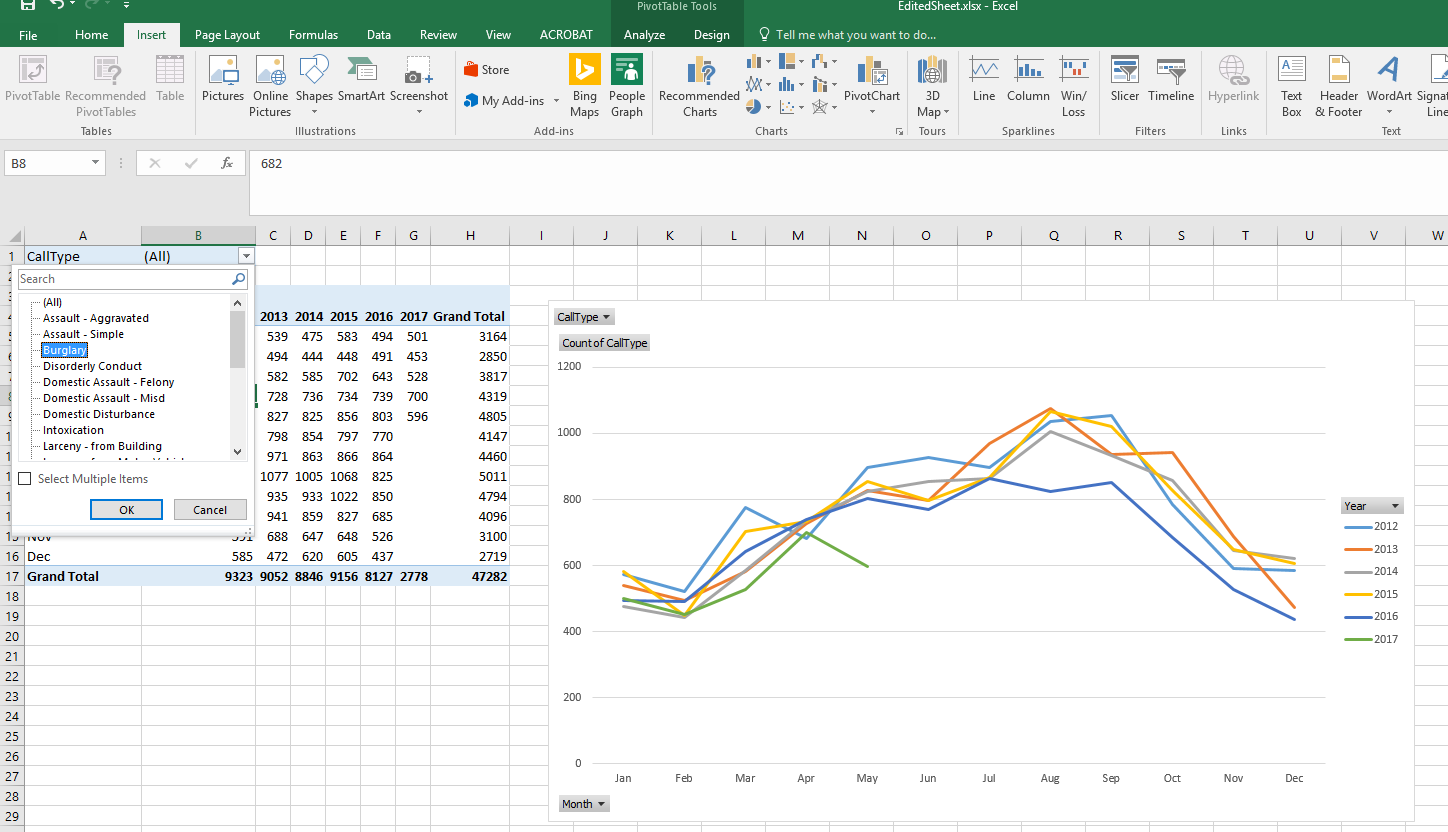The width and height of the screenshot is (1448, 832).
Task: Insert a Screenshot
Action: 418,80
